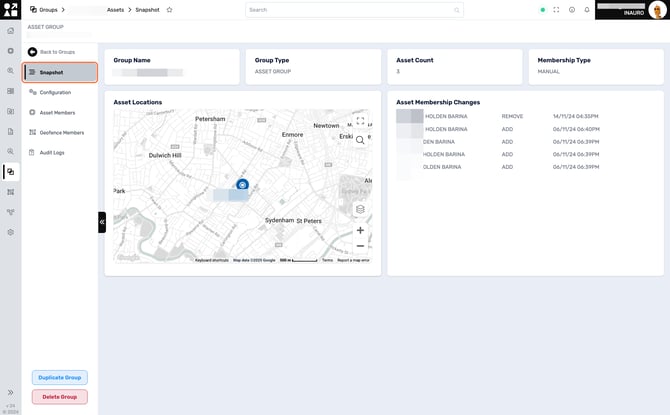
Task: Open the Geofence Members menu item
Action: [x=60, y=132]
